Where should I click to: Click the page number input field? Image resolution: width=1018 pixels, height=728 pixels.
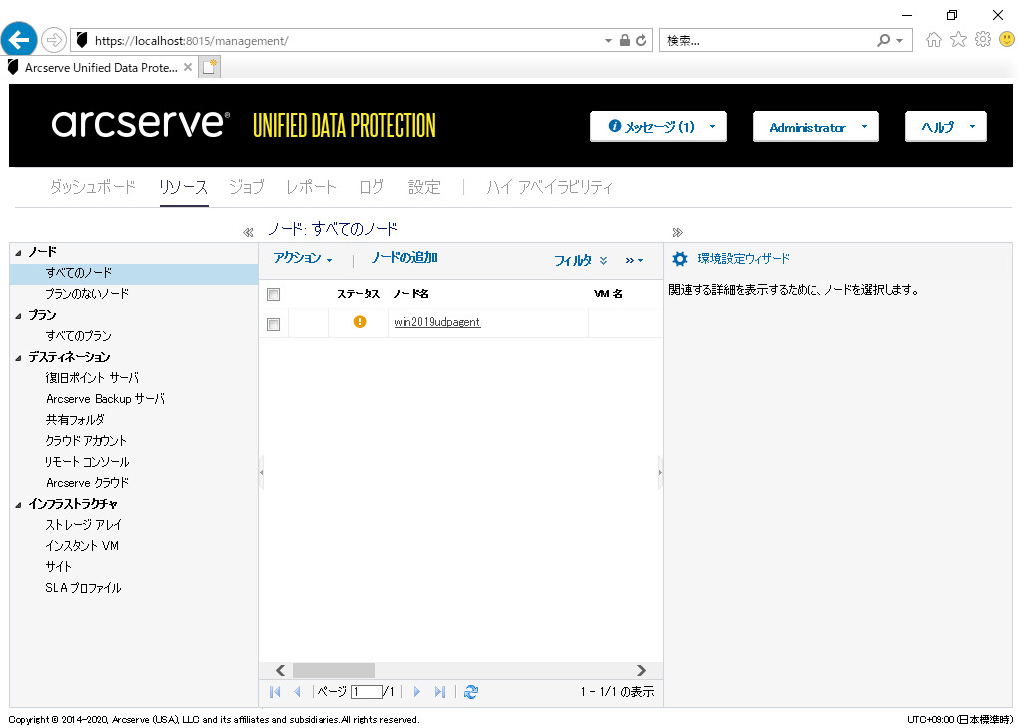click(x=367, y=692)
